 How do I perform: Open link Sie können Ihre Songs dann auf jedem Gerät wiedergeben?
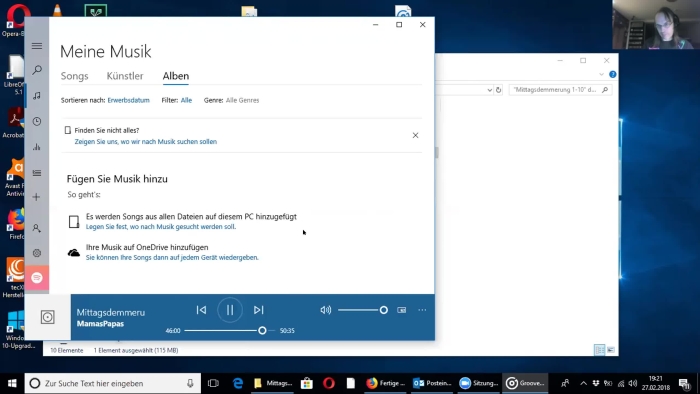(x=172, y=257)
